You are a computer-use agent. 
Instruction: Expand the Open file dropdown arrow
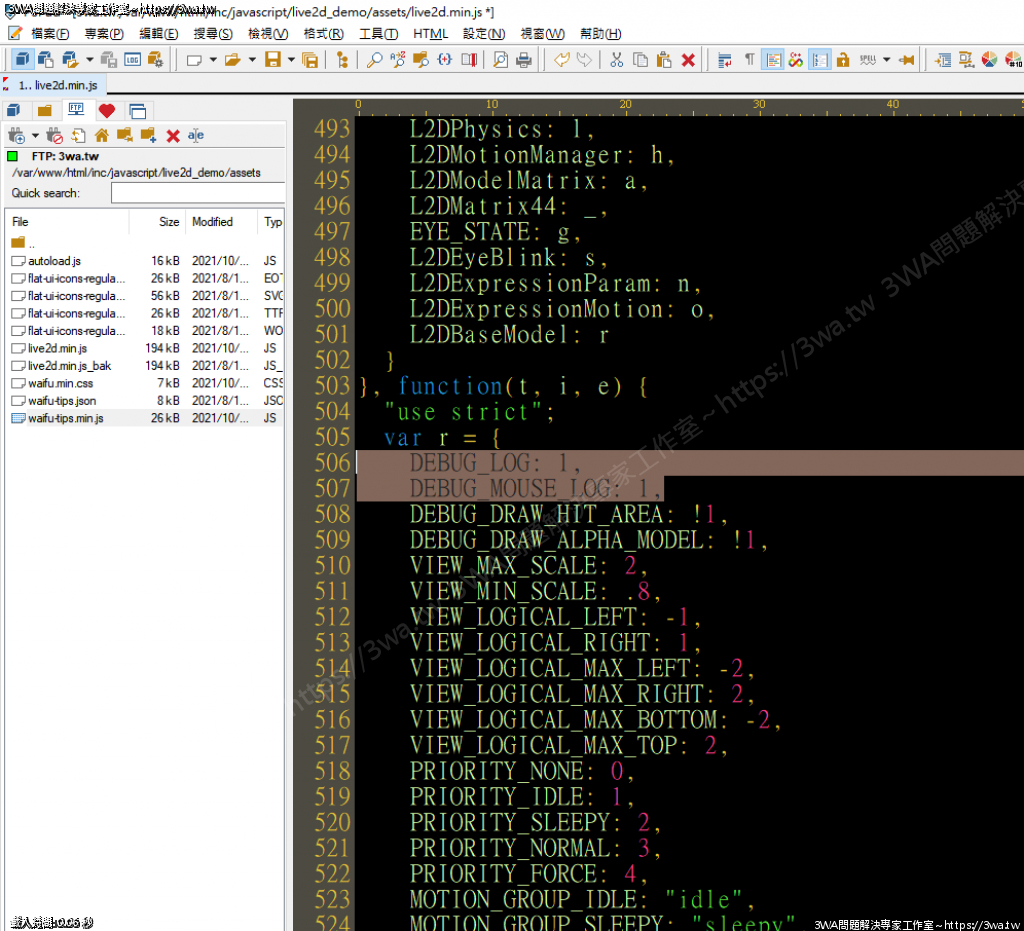point(250,60)
